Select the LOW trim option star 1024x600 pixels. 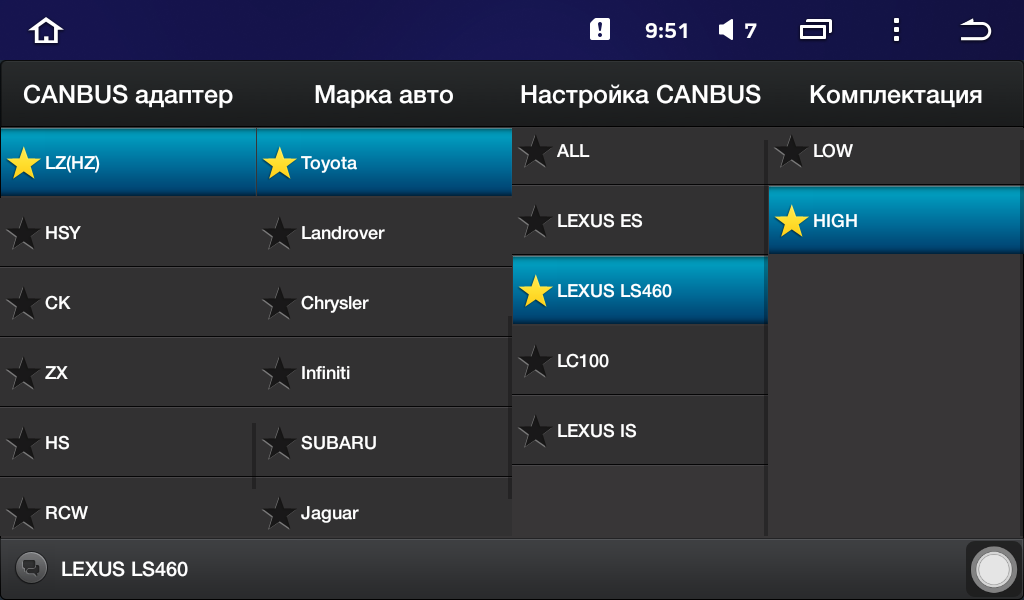point(791,151)
